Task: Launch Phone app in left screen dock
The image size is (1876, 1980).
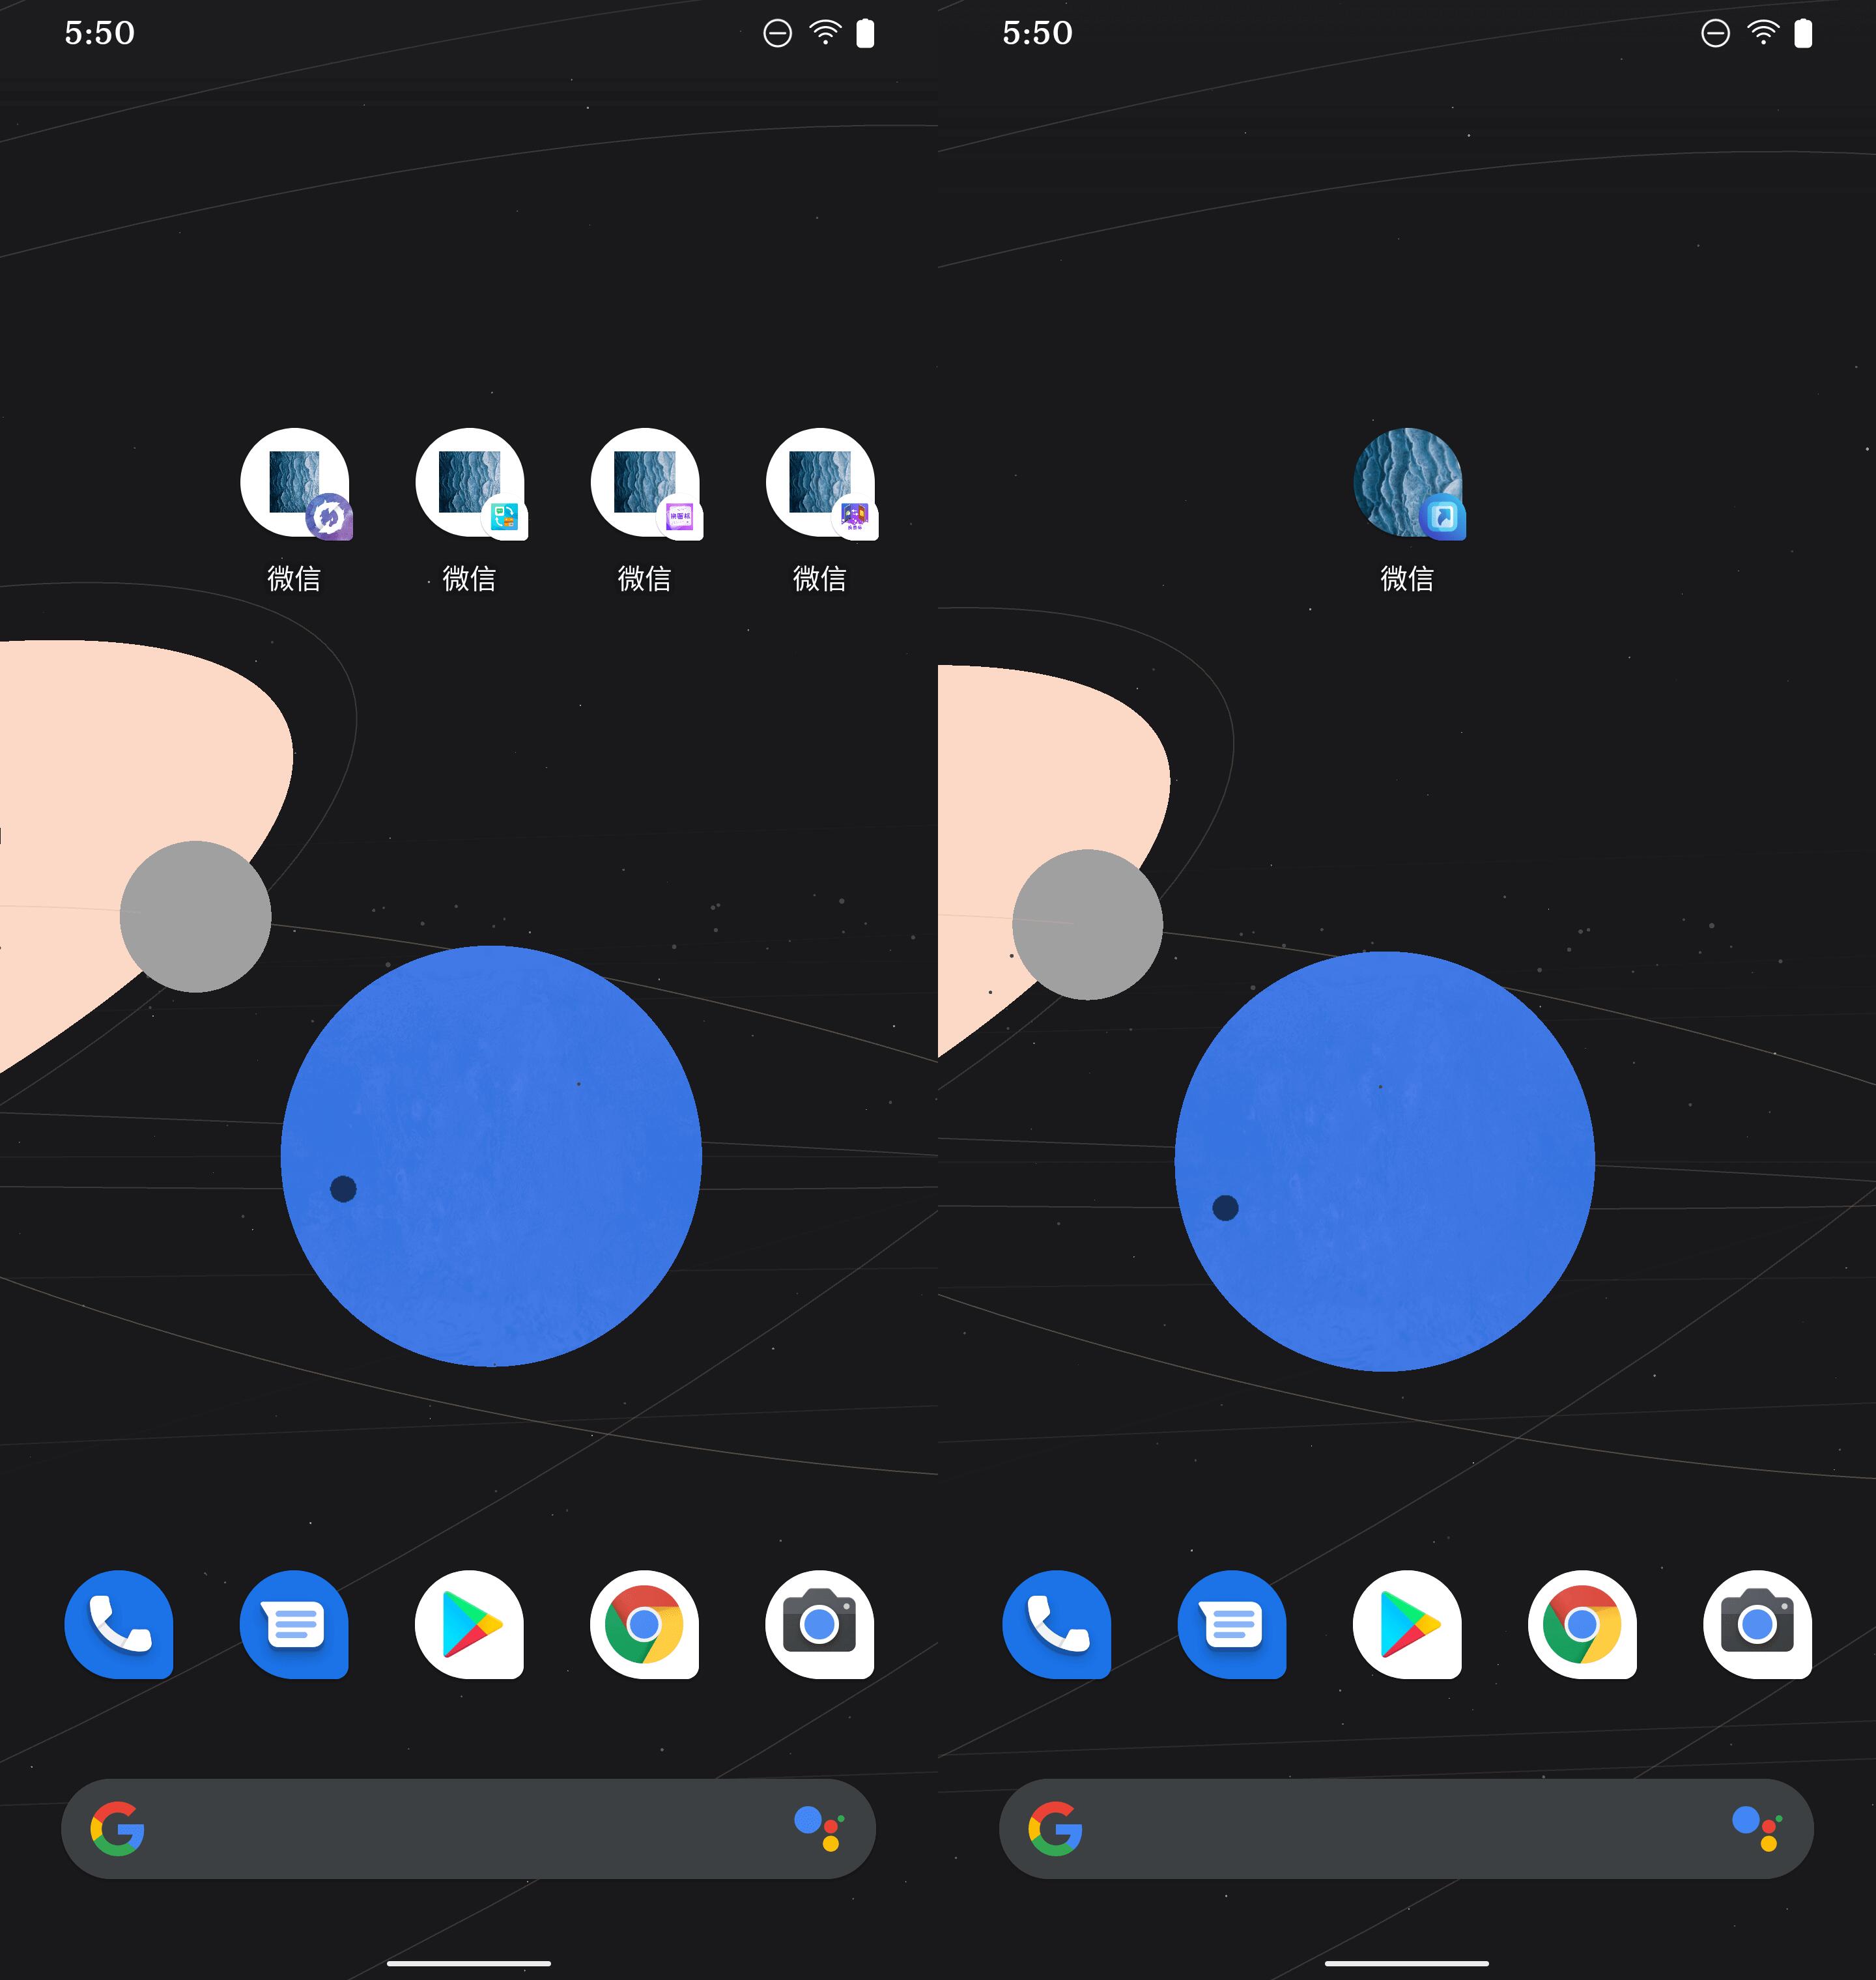Action: pos(119,1624)
